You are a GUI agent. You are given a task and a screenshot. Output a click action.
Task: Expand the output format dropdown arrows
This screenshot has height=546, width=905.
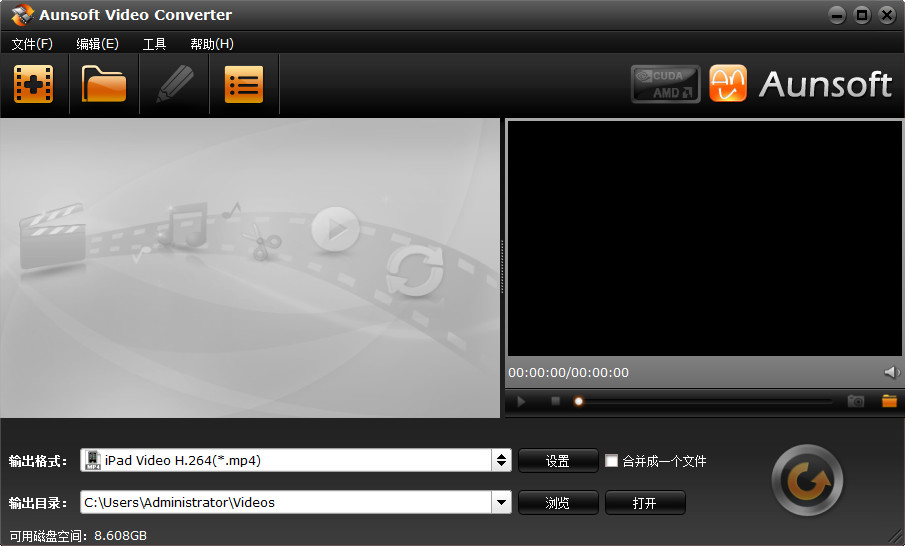tap(501, 460)
